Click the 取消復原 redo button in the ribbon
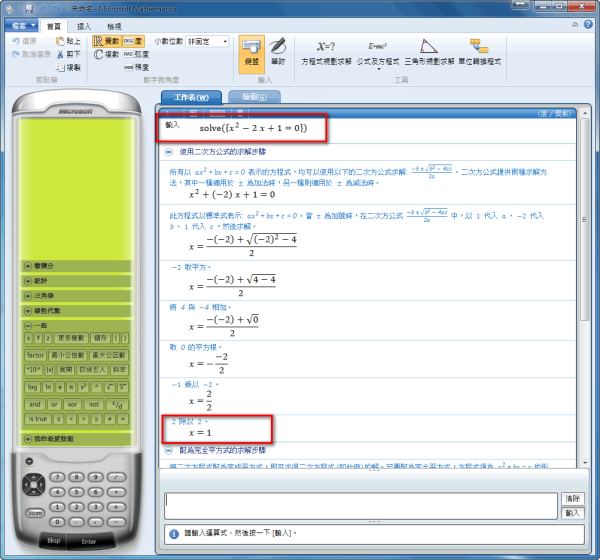 (x=31, y=54)
